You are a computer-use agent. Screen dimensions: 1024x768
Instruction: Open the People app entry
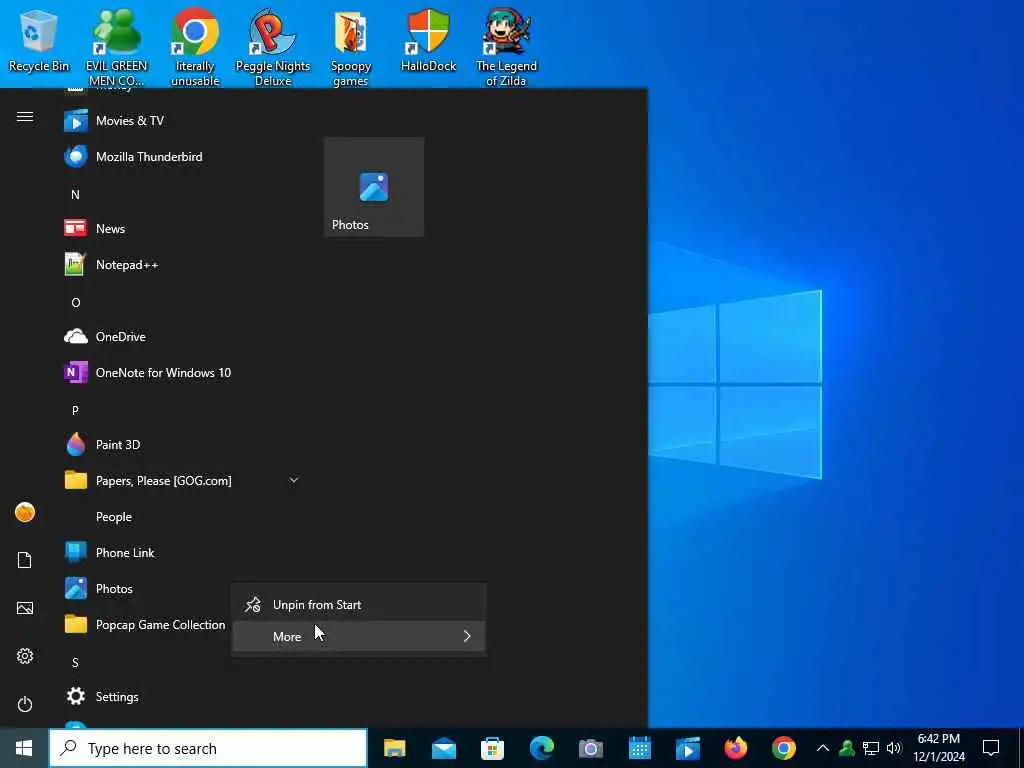[183, 517]
